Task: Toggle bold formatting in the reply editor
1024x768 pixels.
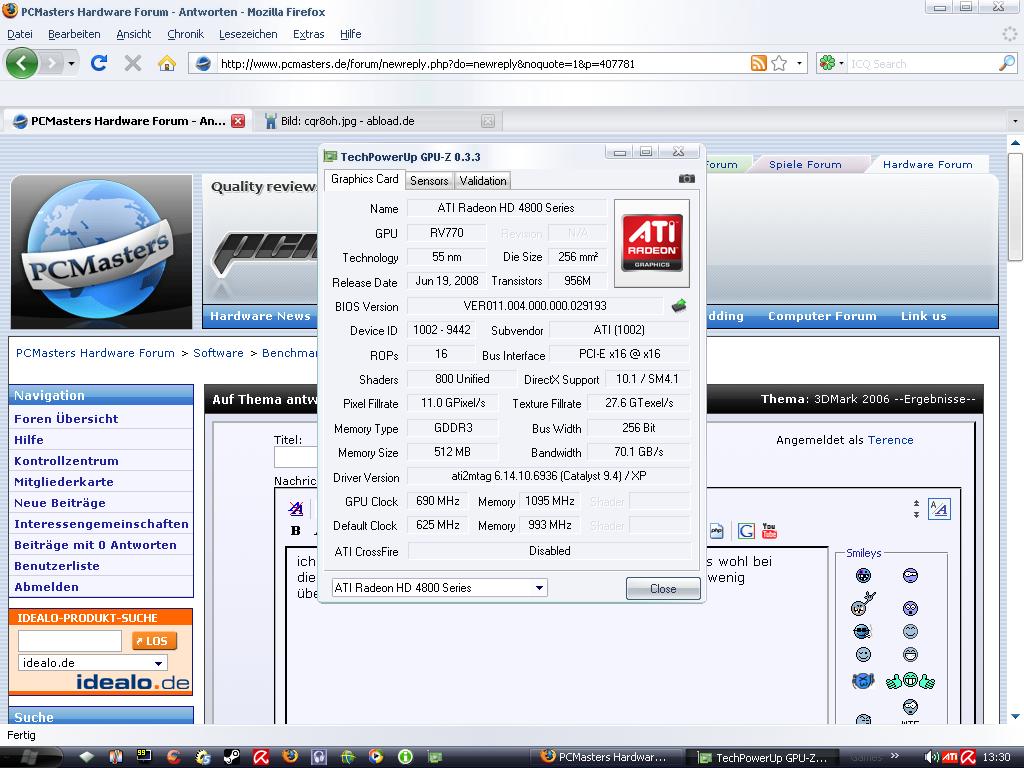Action: click(295, 530)
